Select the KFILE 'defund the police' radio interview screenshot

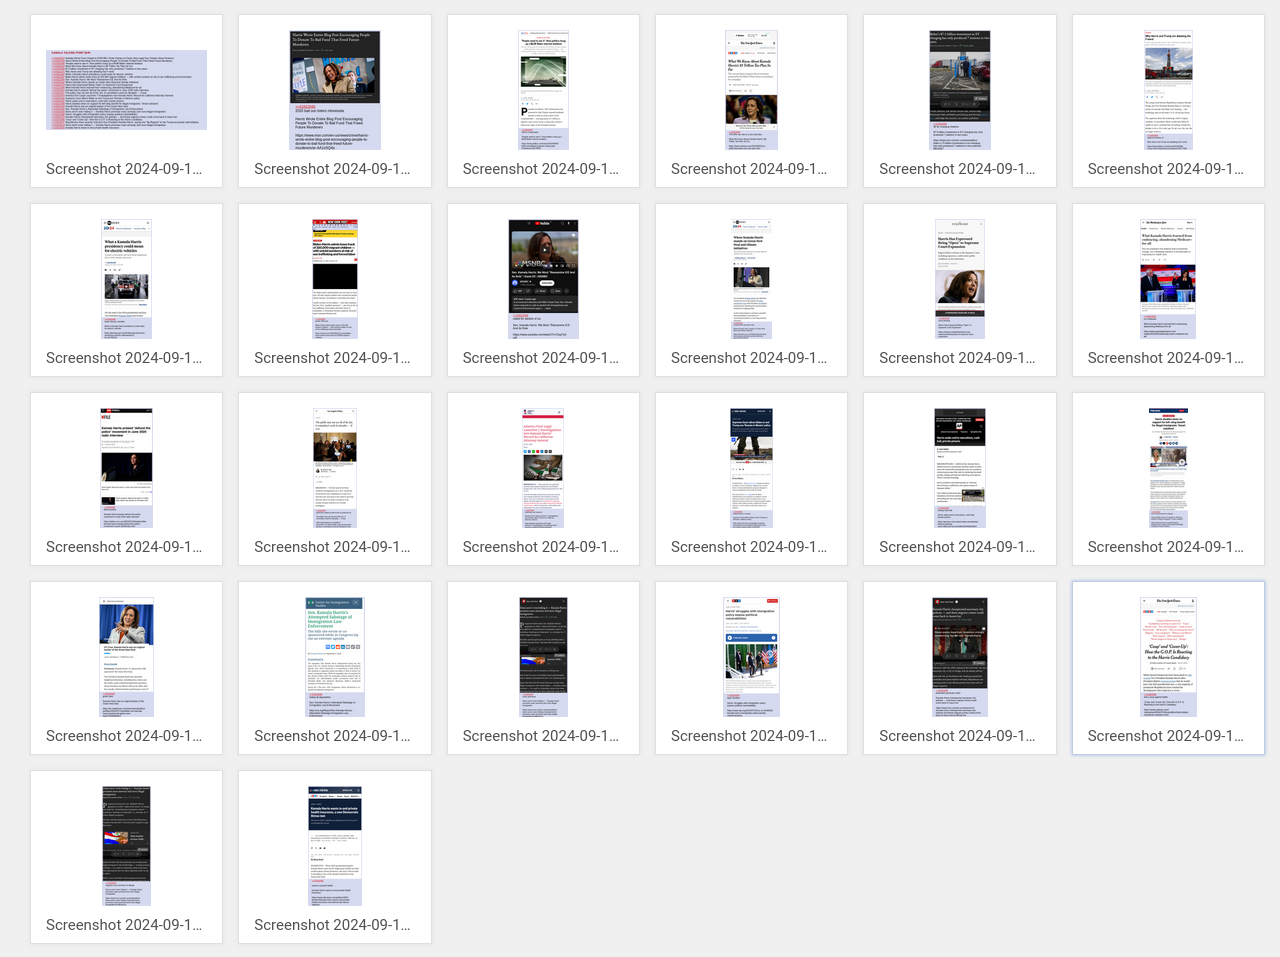[126, 468]
